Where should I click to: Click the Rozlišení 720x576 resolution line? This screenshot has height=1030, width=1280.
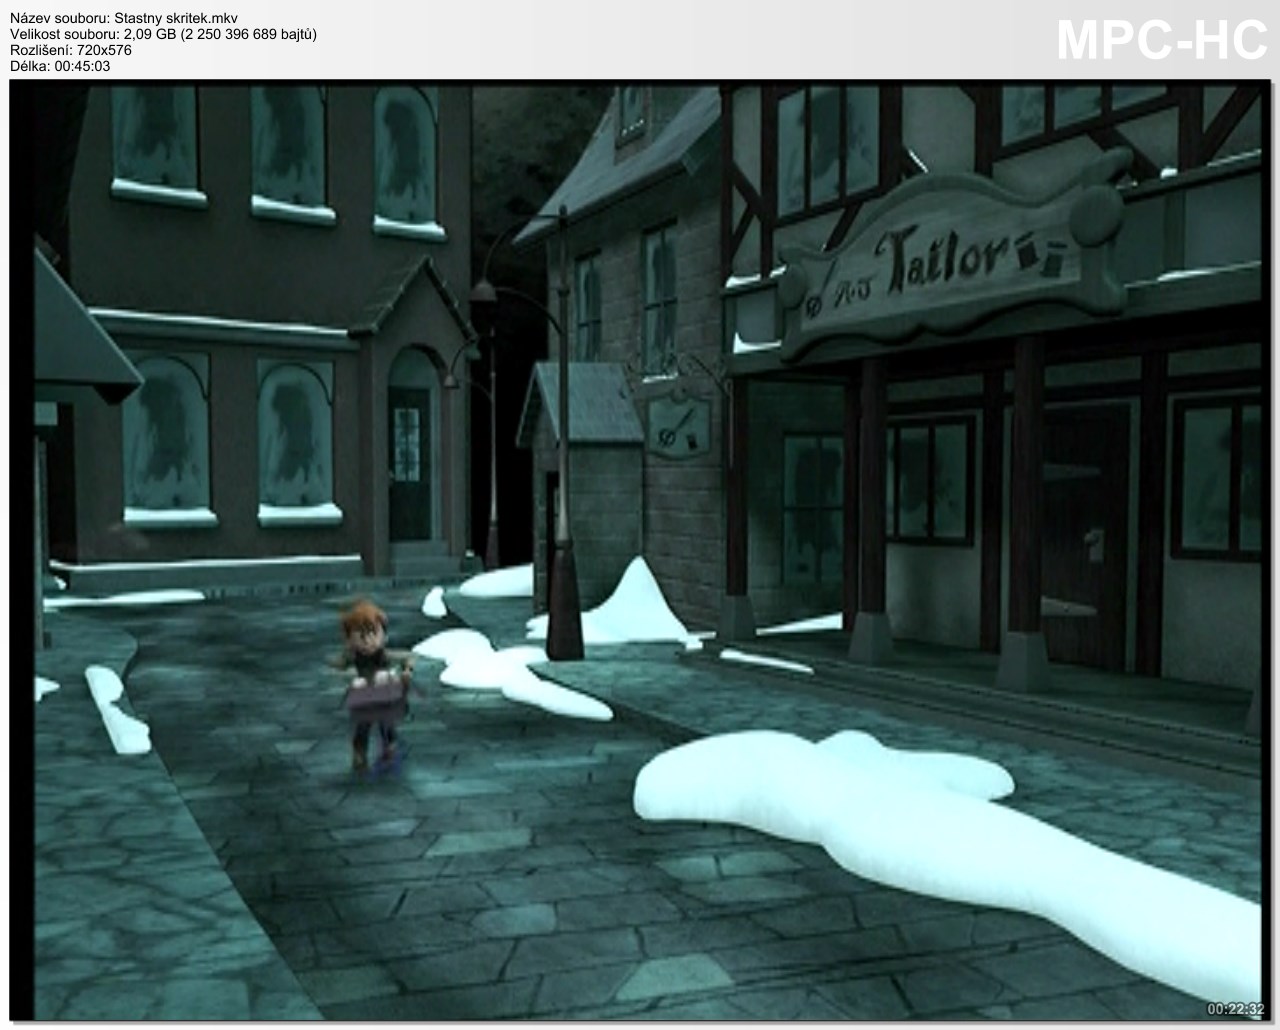click(70, 50)
